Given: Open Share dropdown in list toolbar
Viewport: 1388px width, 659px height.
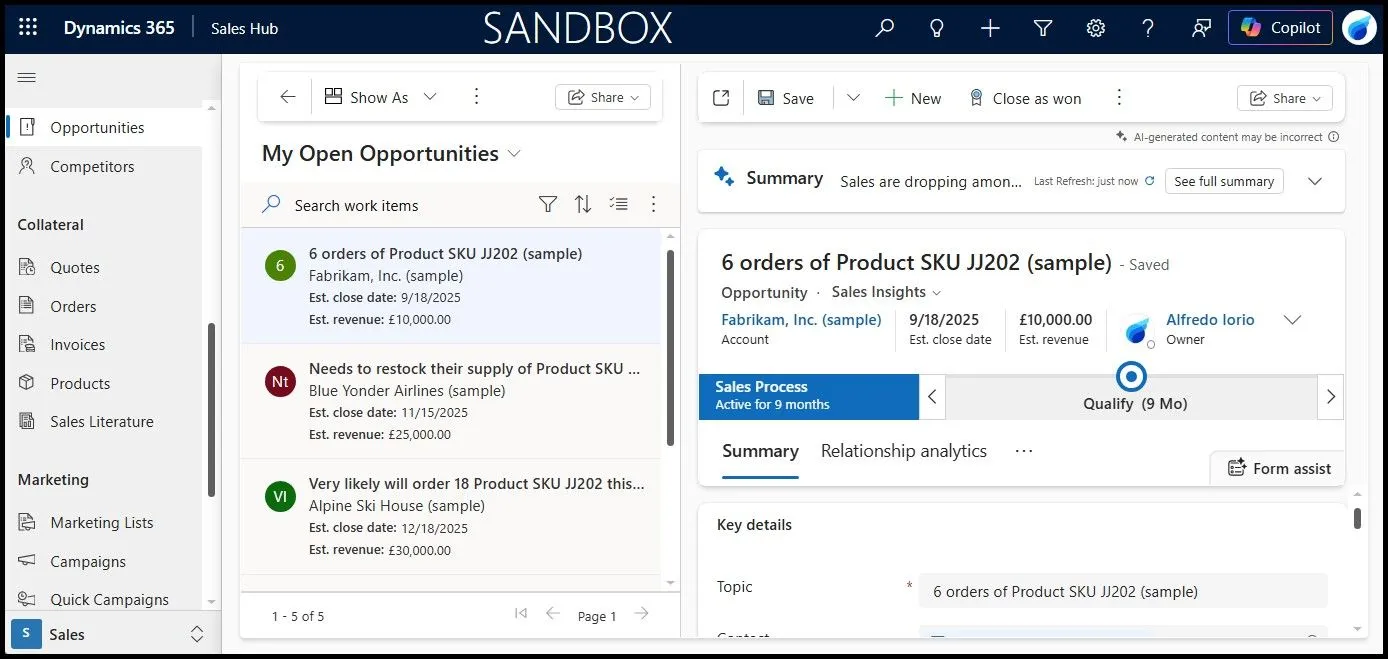Looking at the screenshot, I should click(603, 97).
